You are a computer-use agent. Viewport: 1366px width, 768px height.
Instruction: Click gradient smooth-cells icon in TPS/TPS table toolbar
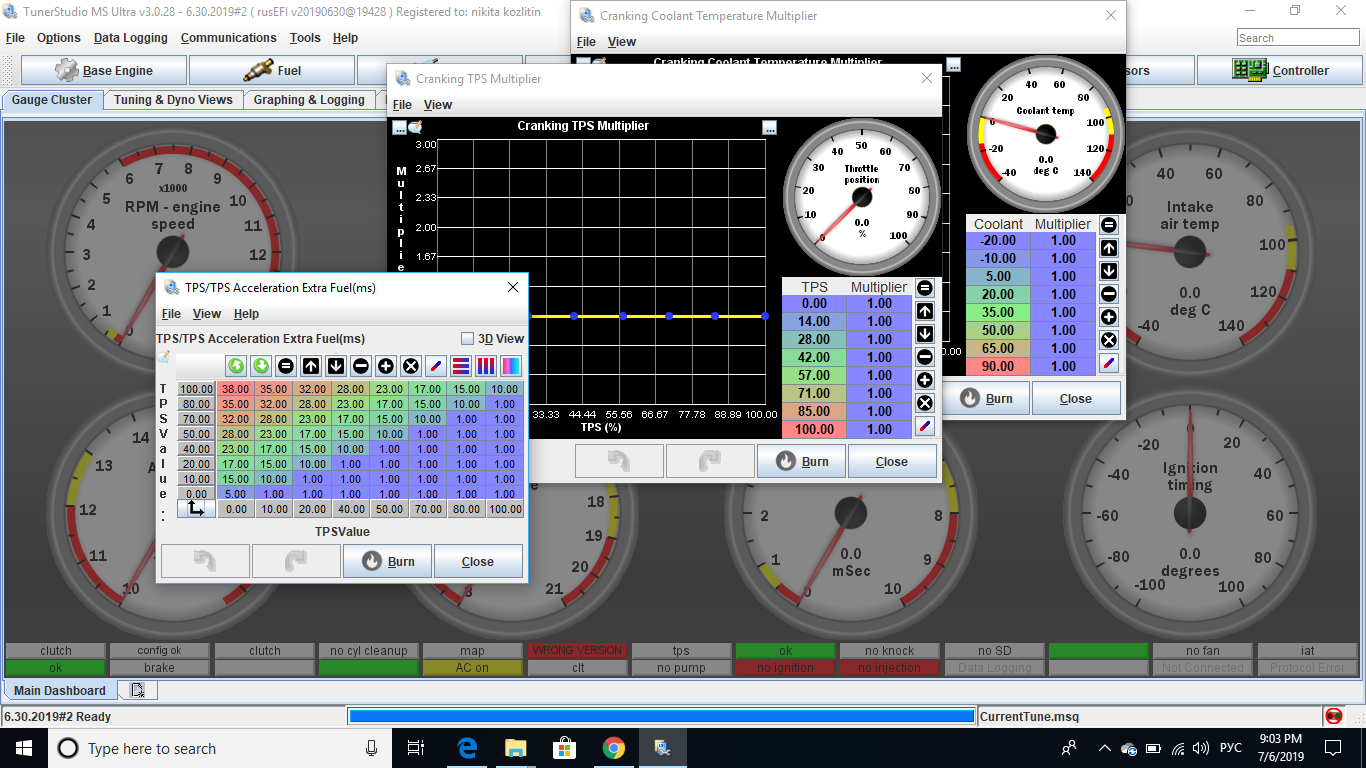[x=510, y=366]
